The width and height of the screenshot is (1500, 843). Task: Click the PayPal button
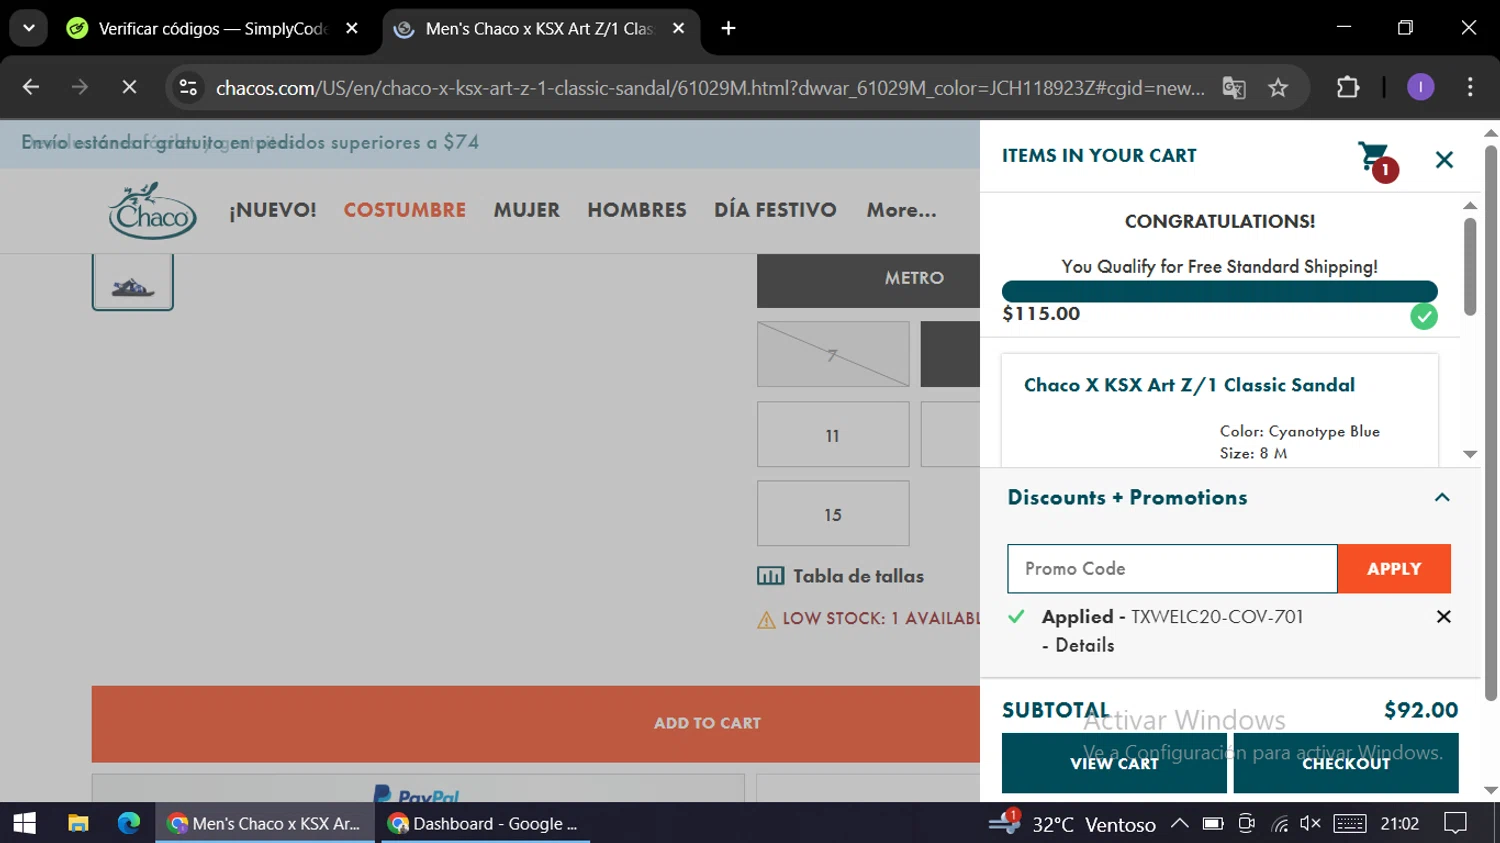coord(418,788)
